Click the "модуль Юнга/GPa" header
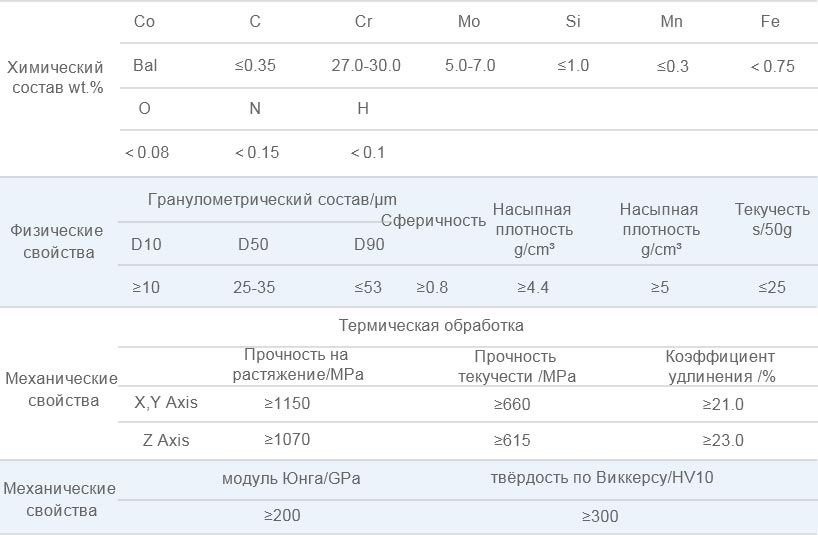The height and width of the screenshot is (535, 818). (x=291, y=478)
